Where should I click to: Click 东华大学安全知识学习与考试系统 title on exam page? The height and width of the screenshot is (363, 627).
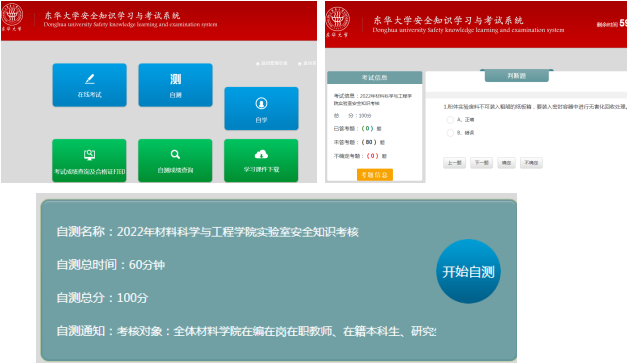pyautogui.click(x=448, y=20)
